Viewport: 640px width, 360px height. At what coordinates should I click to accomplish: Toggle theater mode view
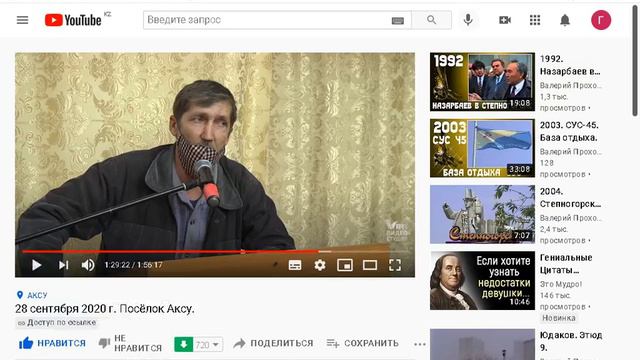pos(370,265)
